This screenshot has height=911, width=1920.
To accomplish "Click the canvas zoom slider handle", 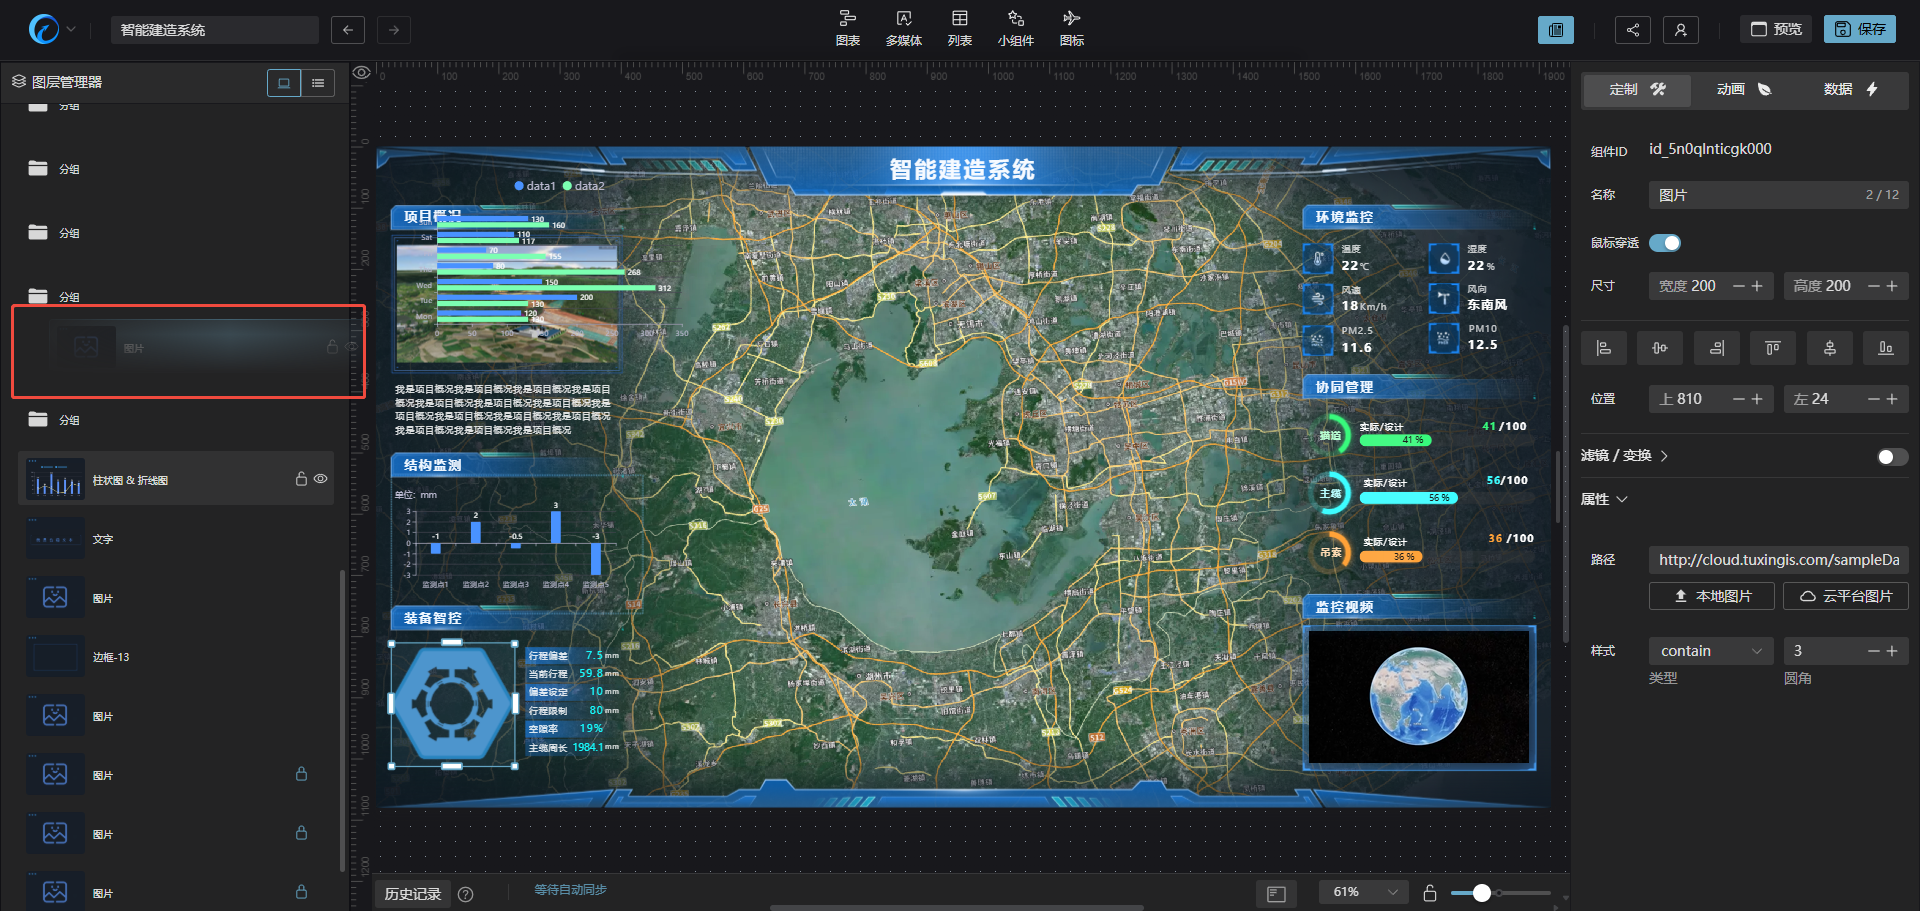I will click(1482, 892).
